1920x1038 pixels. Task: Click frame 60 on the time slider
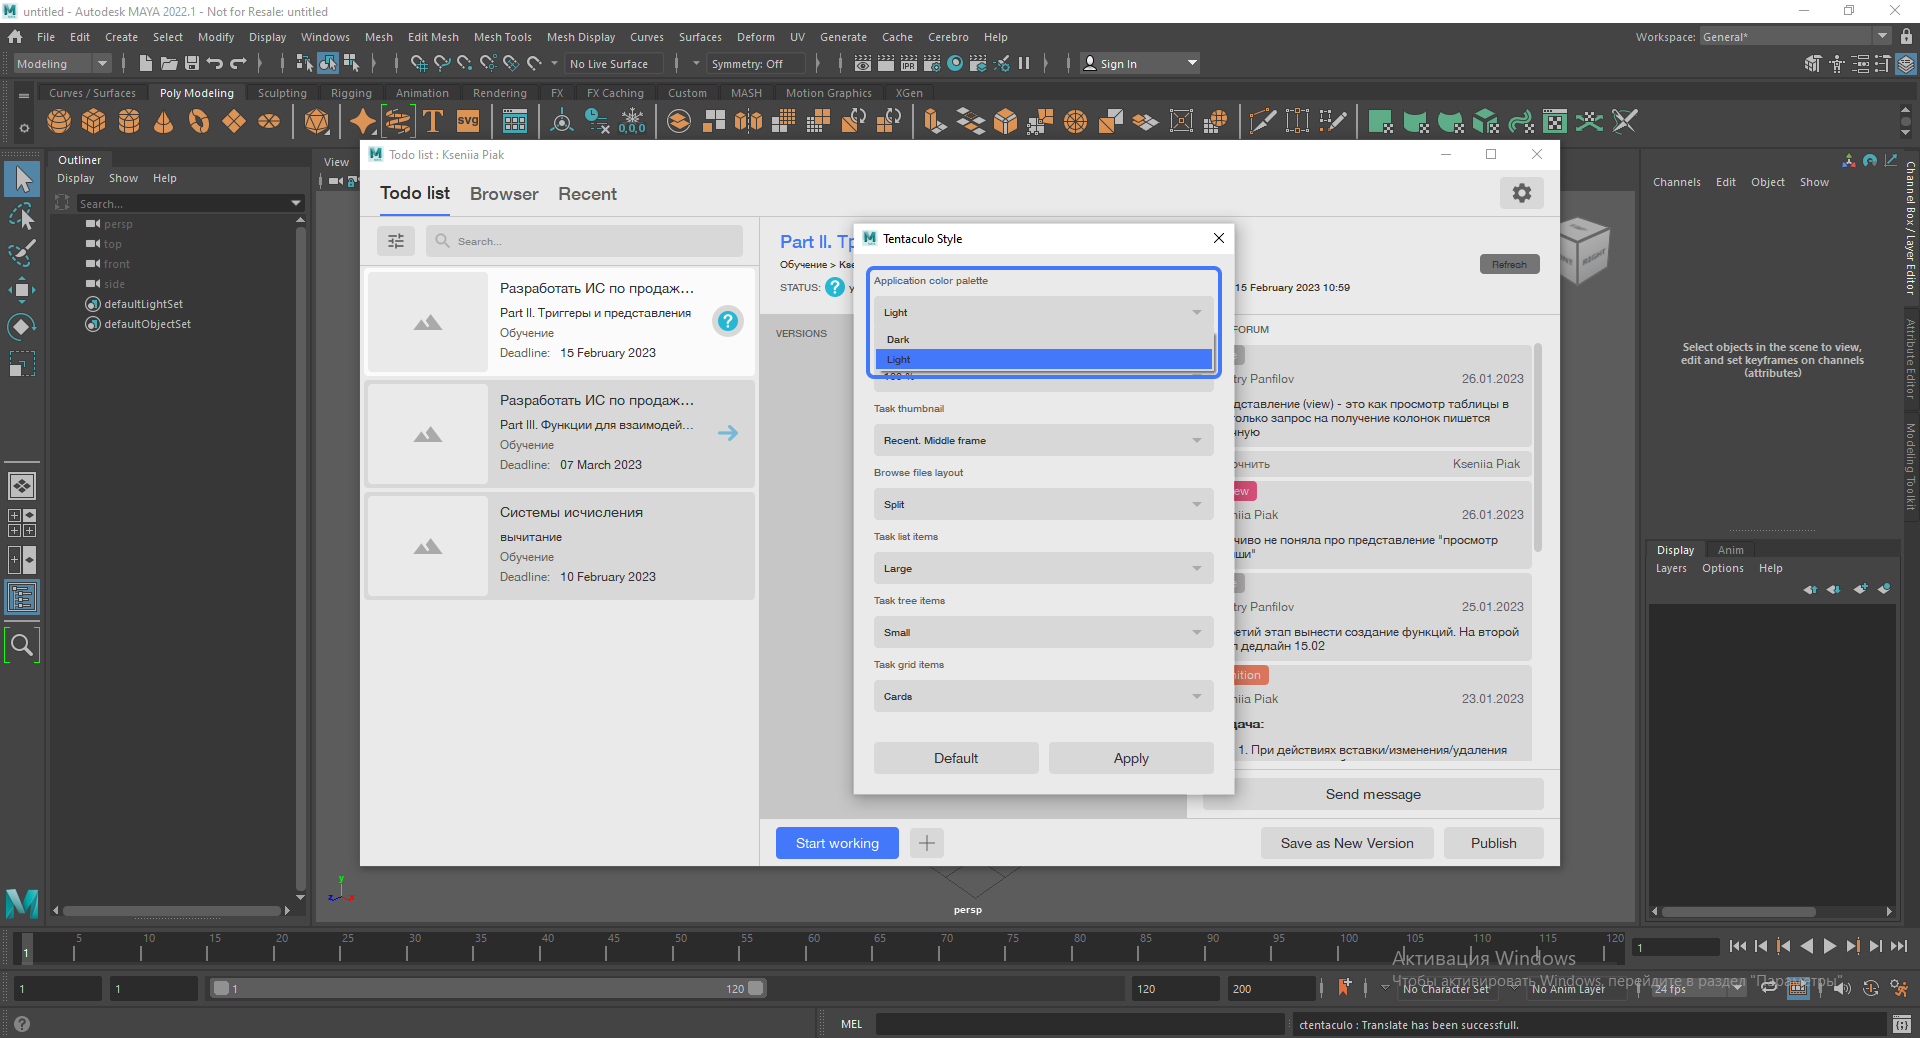point(814,947)
